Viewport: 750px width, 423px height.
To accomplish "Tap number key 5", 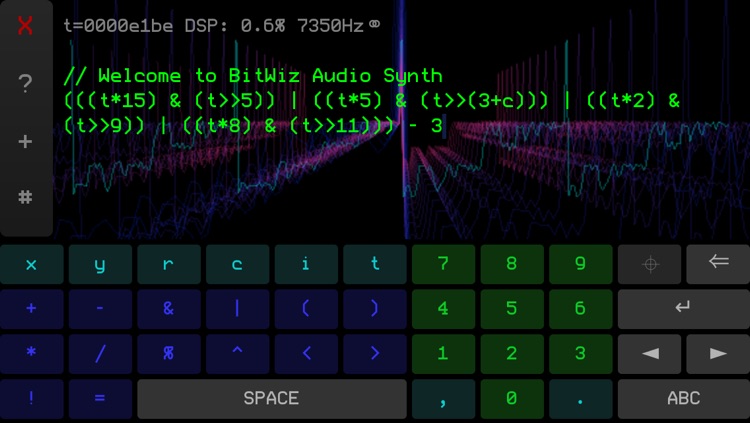I will (x=512, y=309).
